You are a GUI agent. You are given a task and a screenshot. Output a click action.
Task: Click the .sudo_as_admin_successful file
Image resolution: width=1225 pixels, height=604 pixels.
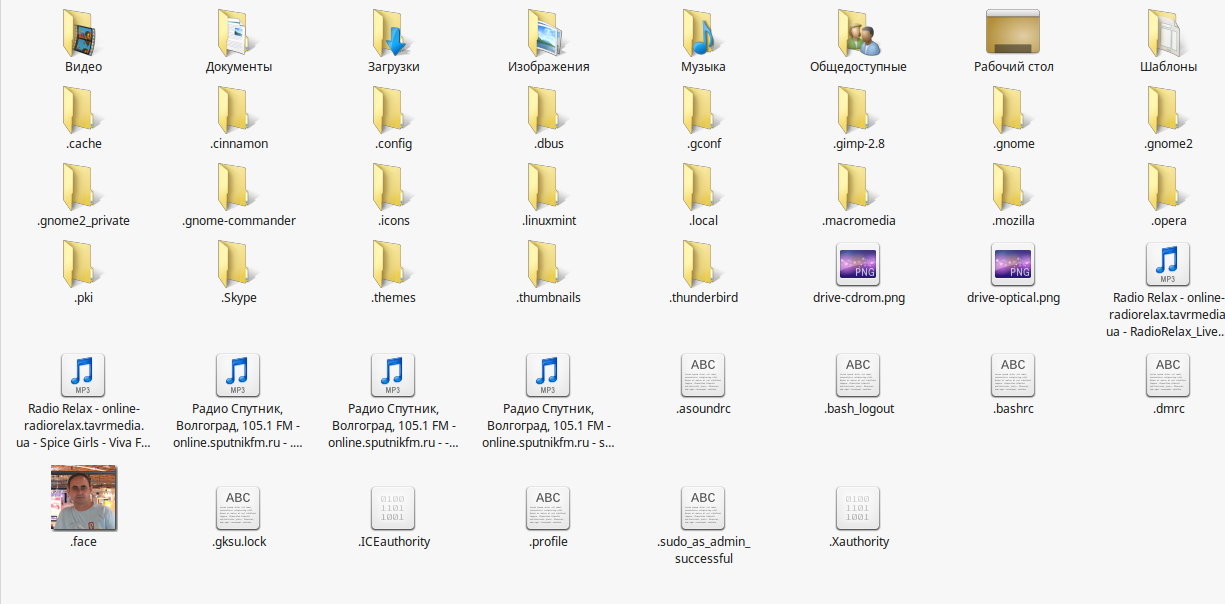(x=703, y=508)
